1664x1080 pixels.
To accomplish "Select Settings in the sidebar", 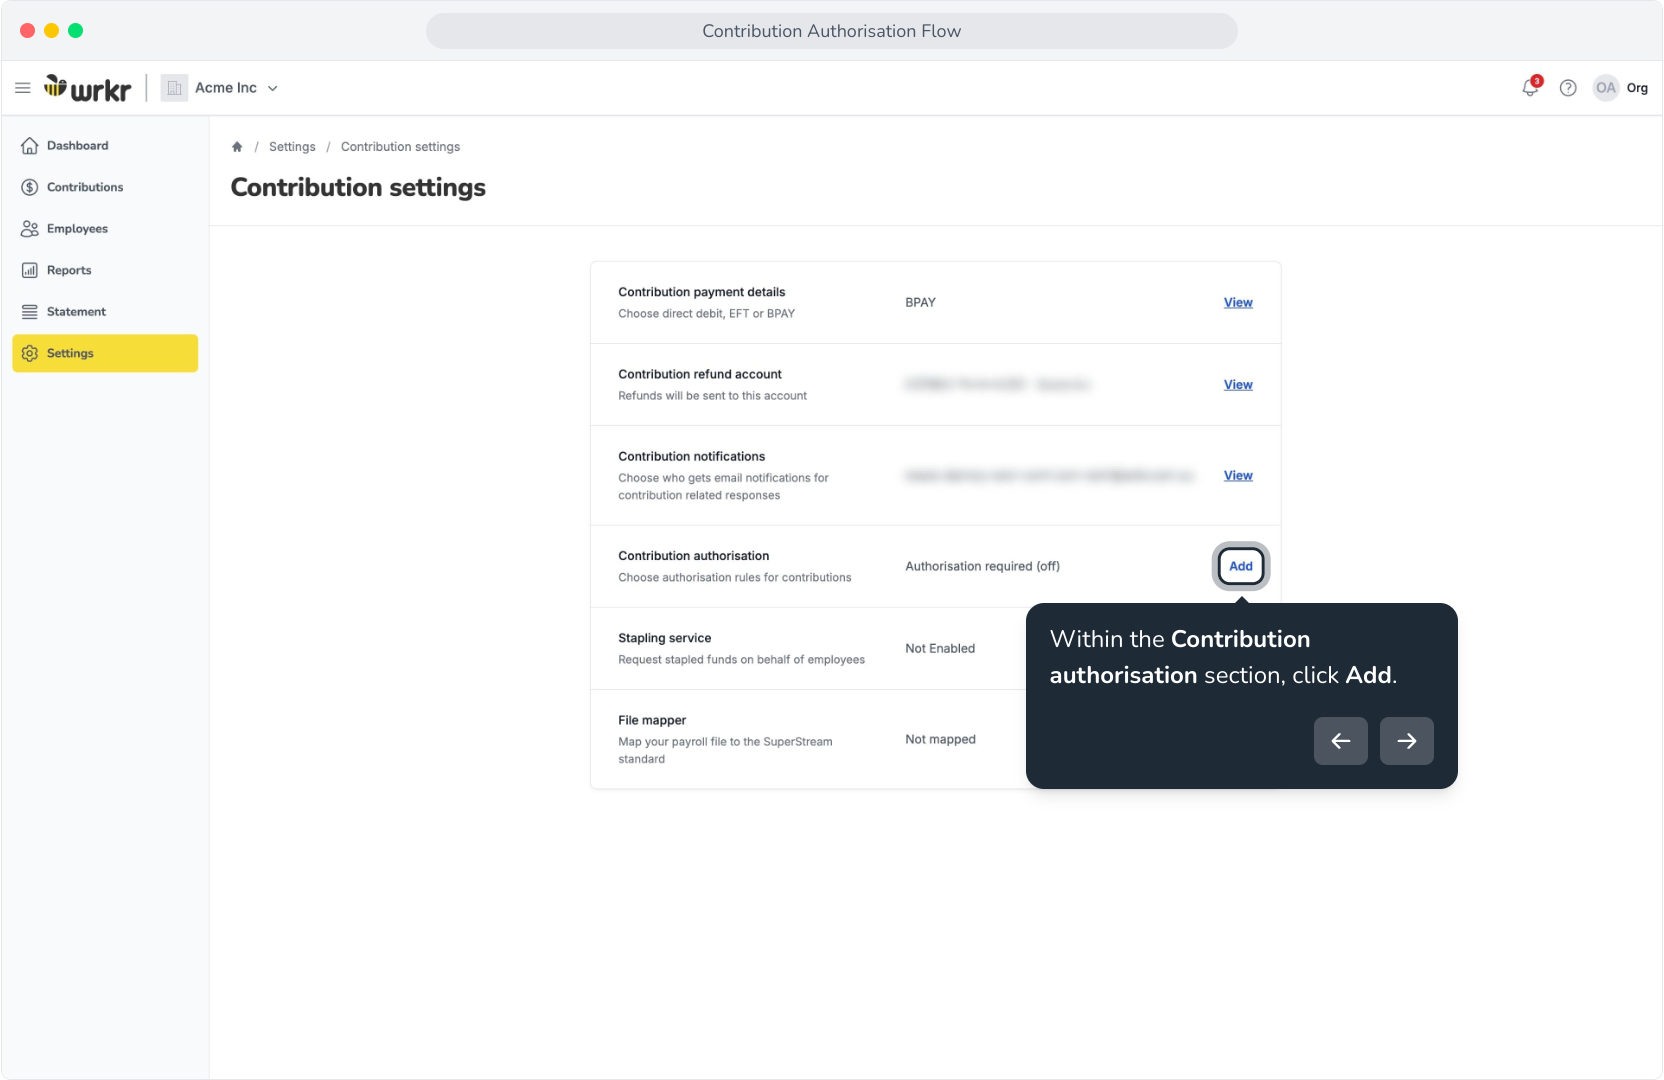I will click(x=105, y=353).
